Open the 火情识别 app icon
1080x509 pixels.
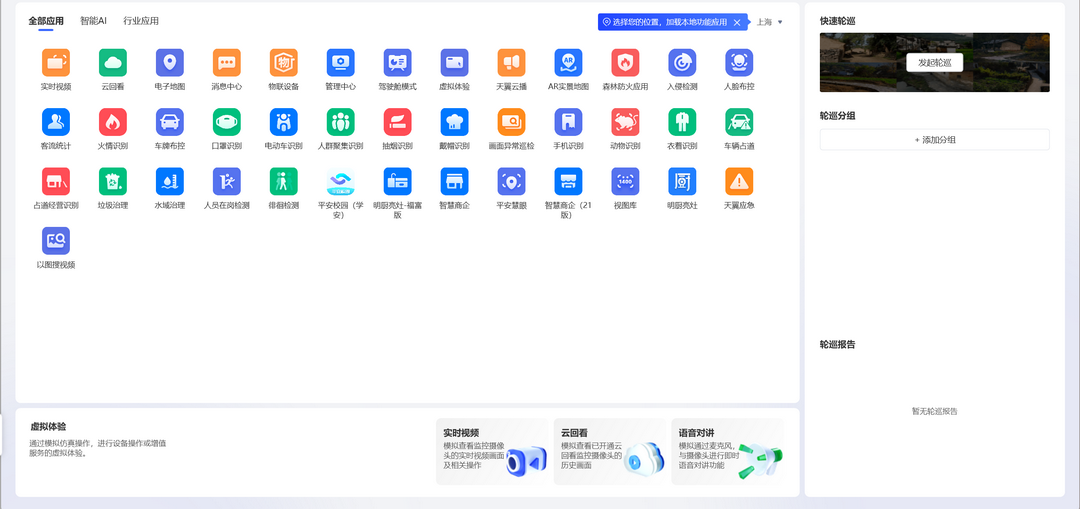tap(113, 122)
